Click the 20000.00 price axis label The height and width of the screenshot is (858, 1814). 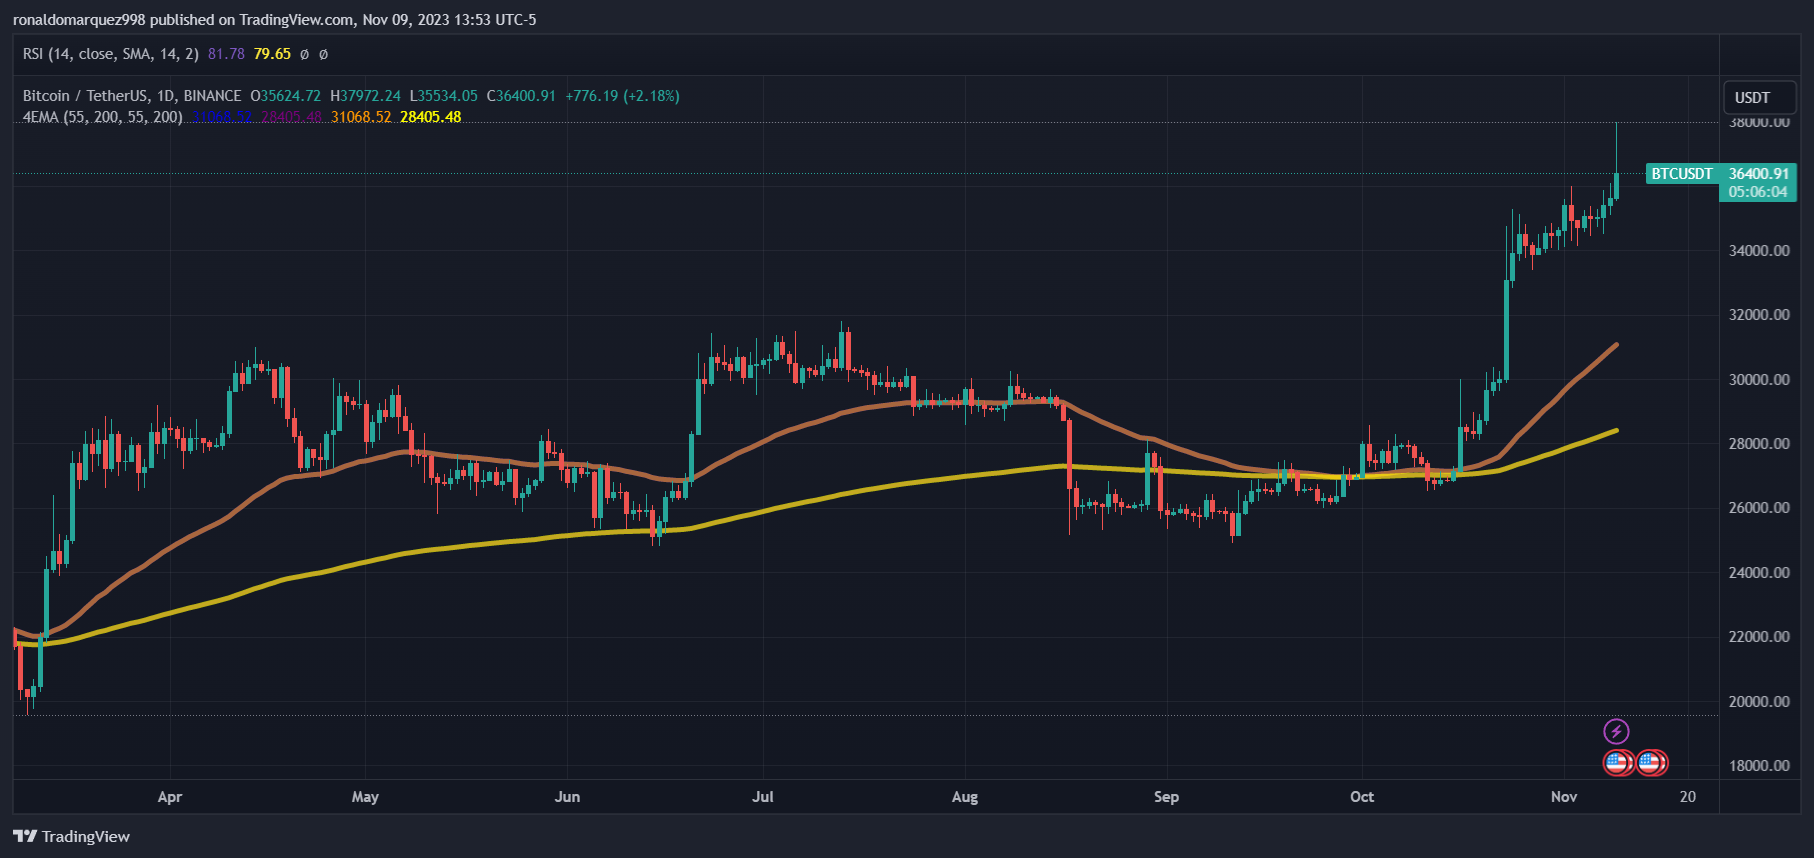coord(1759,701)
